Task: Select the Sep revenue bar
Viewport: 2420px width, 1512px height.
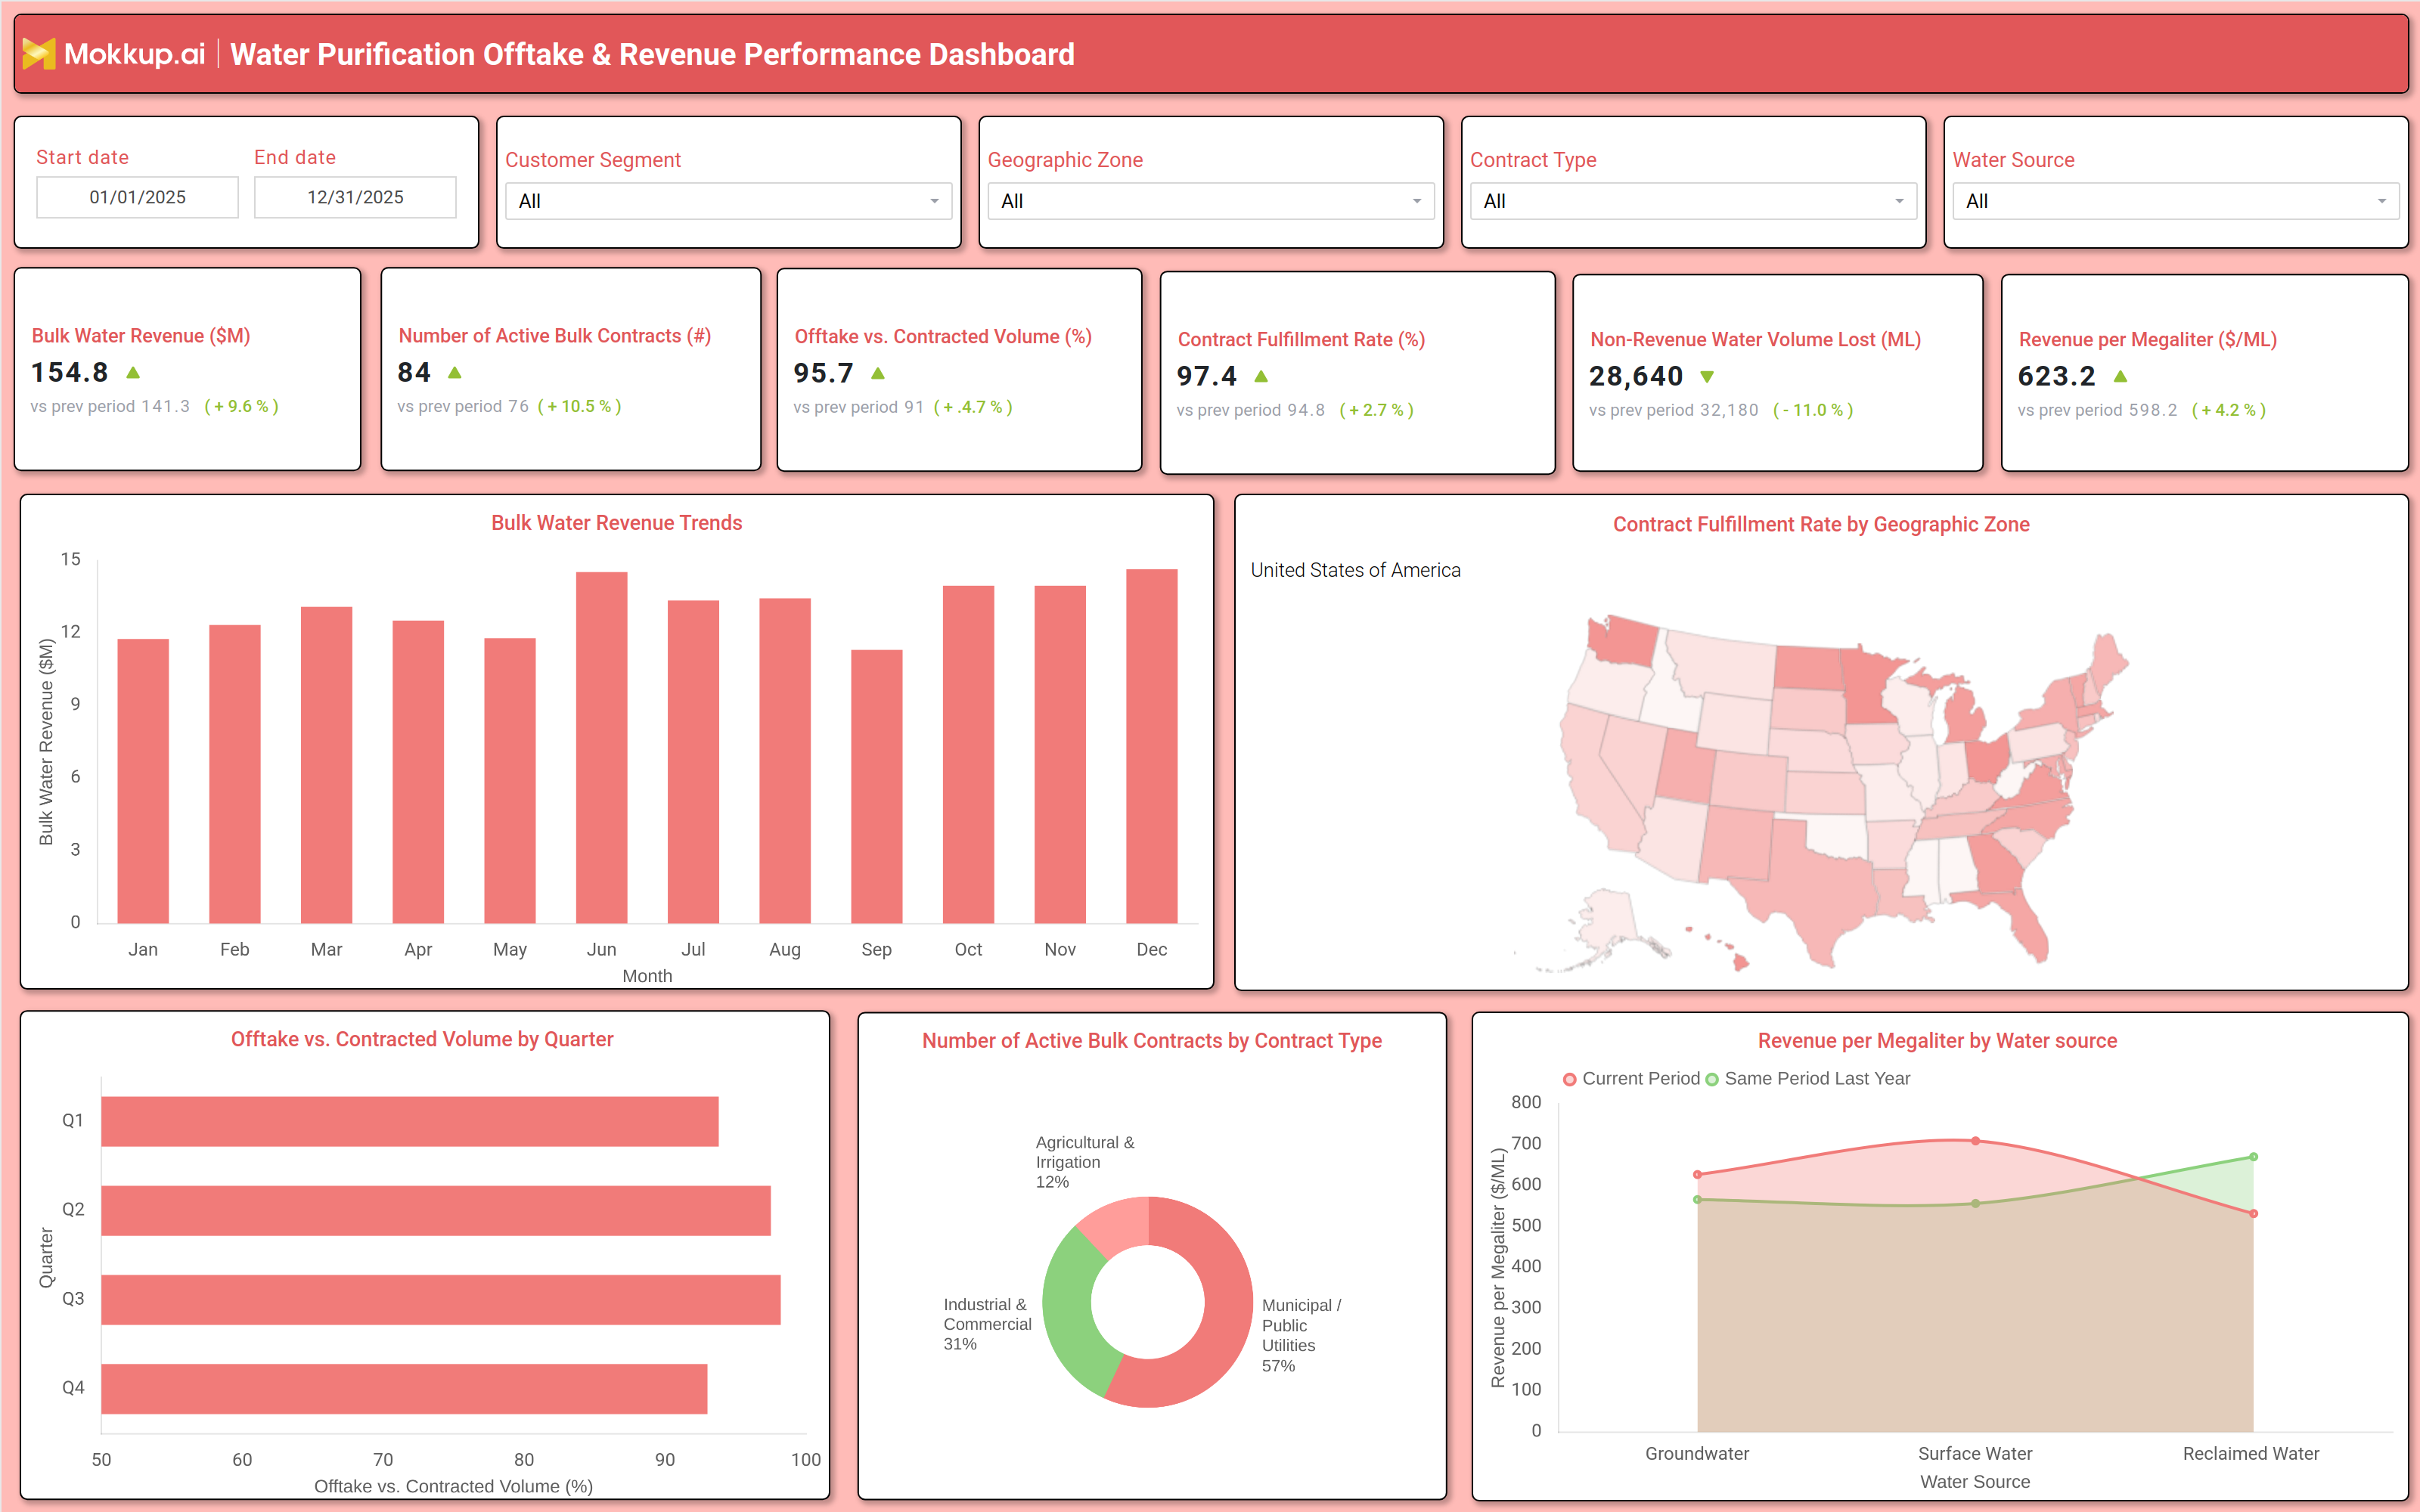Action: [876, 786]
